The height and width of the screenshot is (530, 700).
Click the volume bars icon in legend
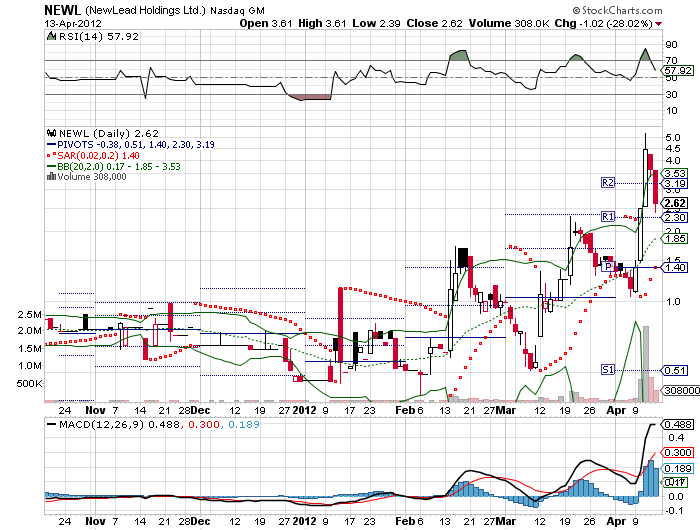coord(51,176)
